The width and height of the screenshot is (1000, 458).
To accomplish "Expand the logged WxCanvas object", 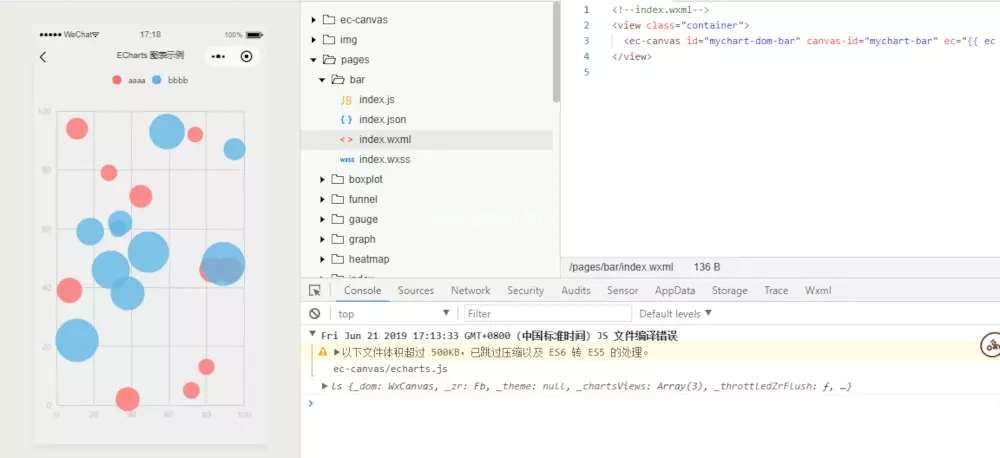I will 324,386.
